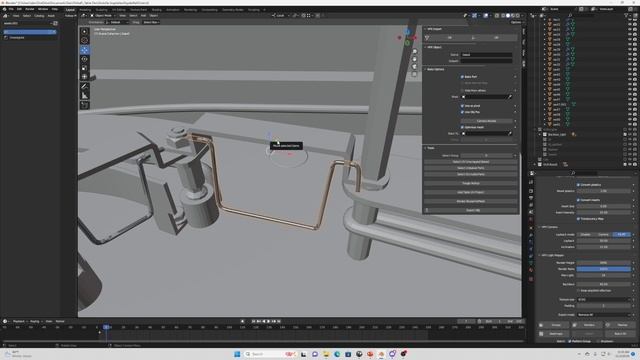This screenshot has height=360, width=640.
Task: Toggle the Platform Group checkbox
Action: pos(570,341)
